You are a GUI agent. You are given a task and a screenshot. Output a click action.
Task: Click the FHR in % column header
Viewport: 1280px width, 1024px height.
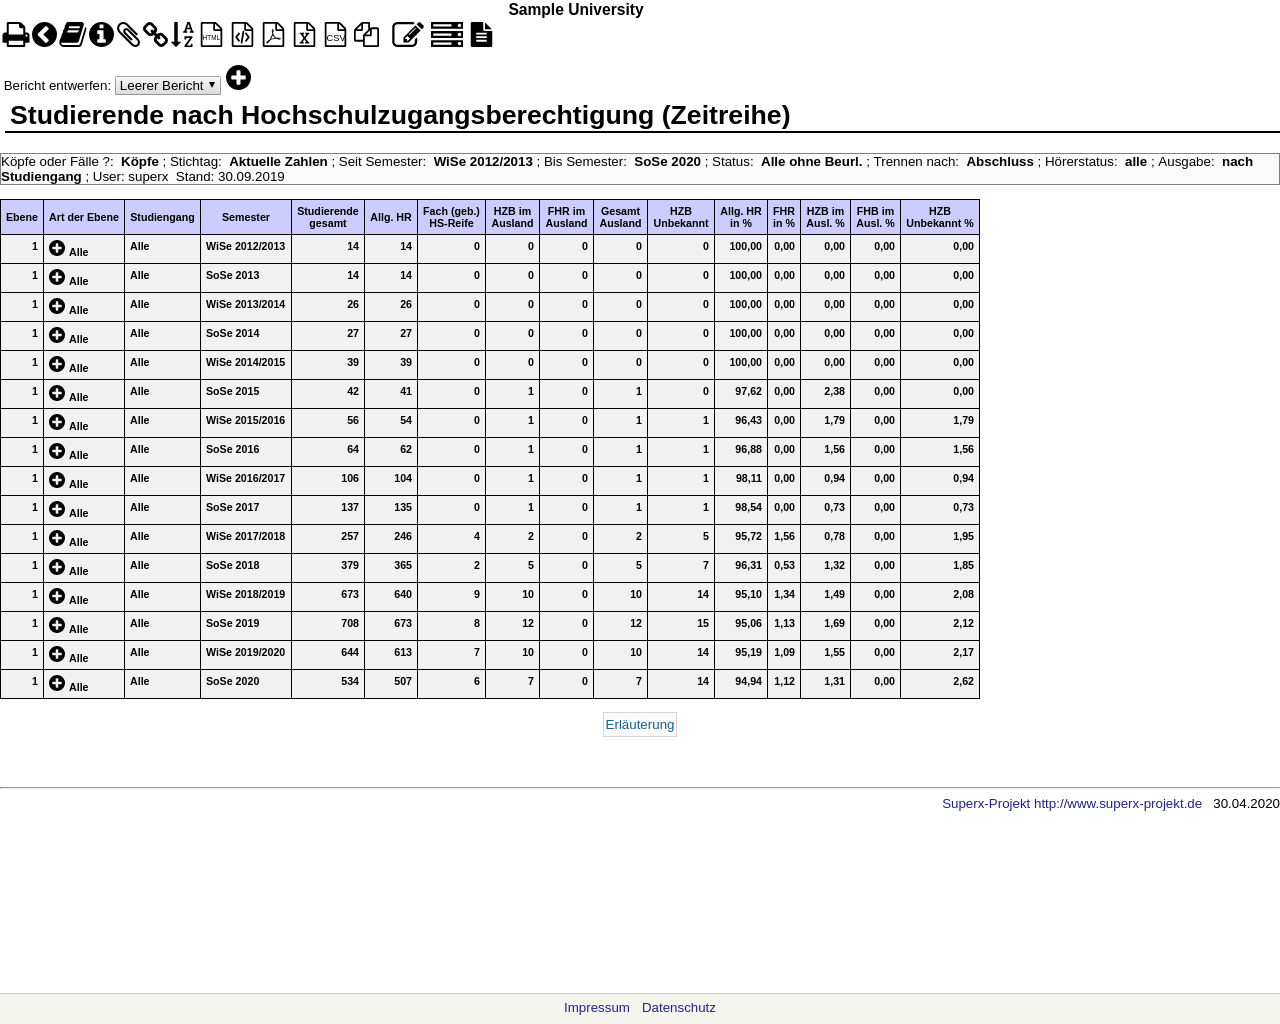click(x=784, y=217)
